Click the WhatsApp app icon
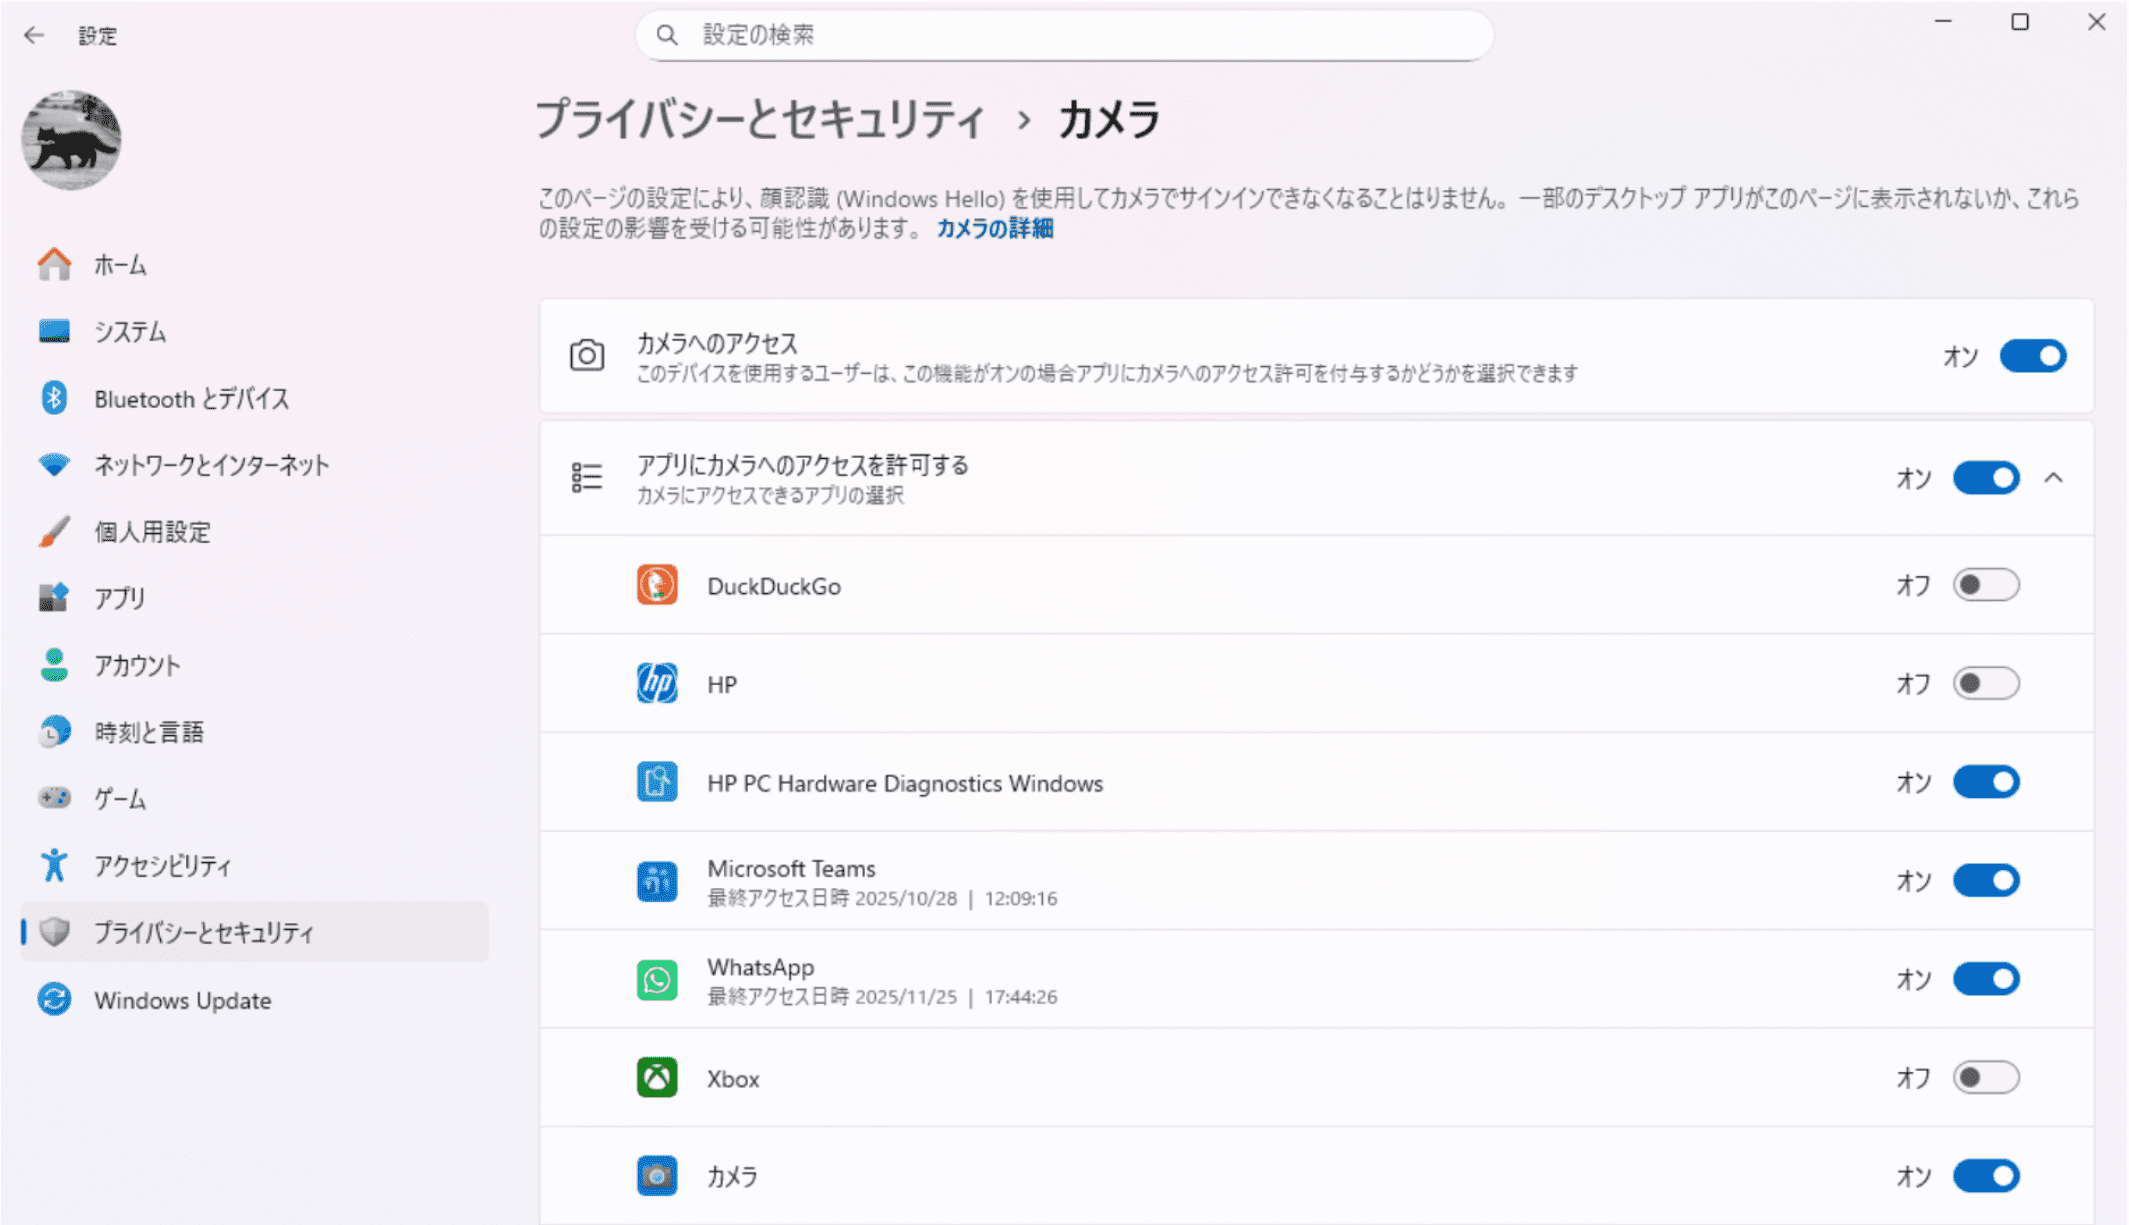2129x1225 pixels. point(657,980)
